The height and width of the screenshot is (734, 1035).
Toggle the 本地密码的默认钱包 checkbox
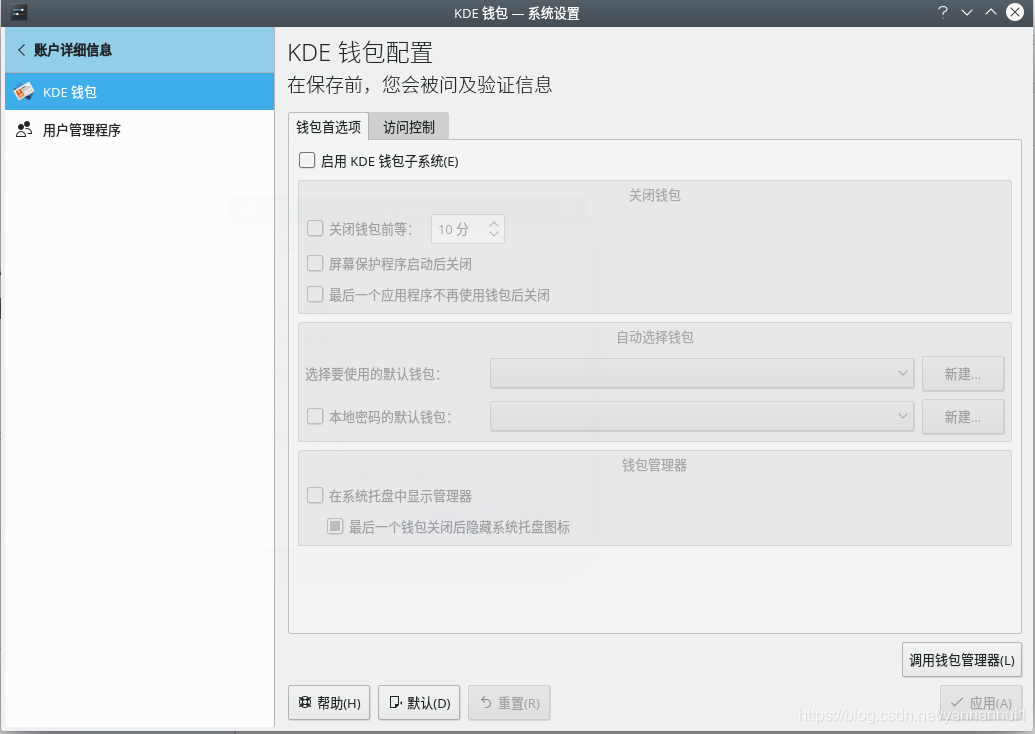(315, 416)
